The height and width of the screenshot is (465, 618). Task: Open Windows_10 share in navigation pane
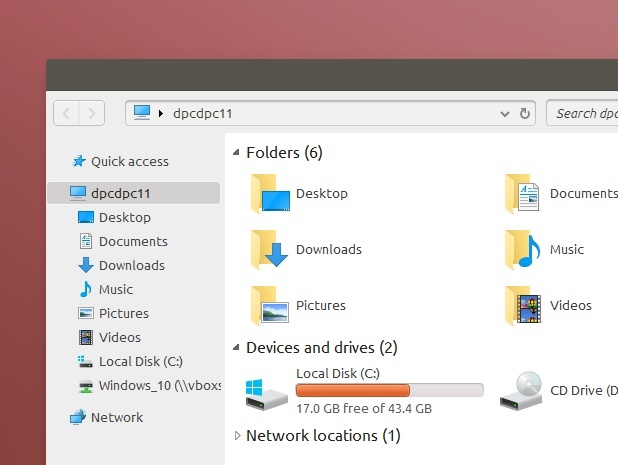[x=160, y=385]
